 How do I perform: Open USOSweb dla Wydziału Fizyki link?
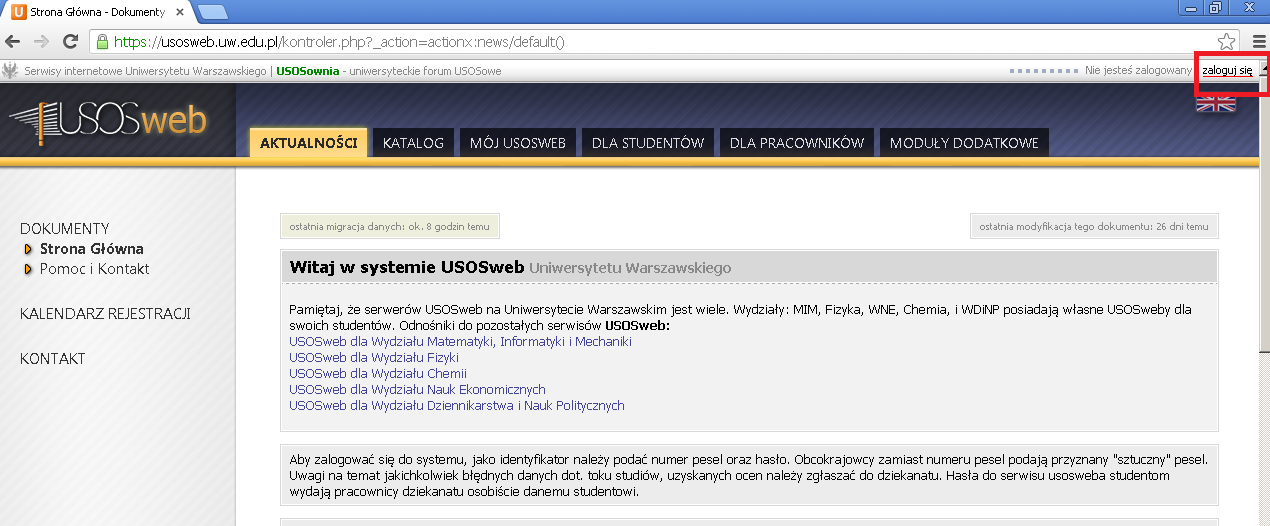(x=374, y=358)
